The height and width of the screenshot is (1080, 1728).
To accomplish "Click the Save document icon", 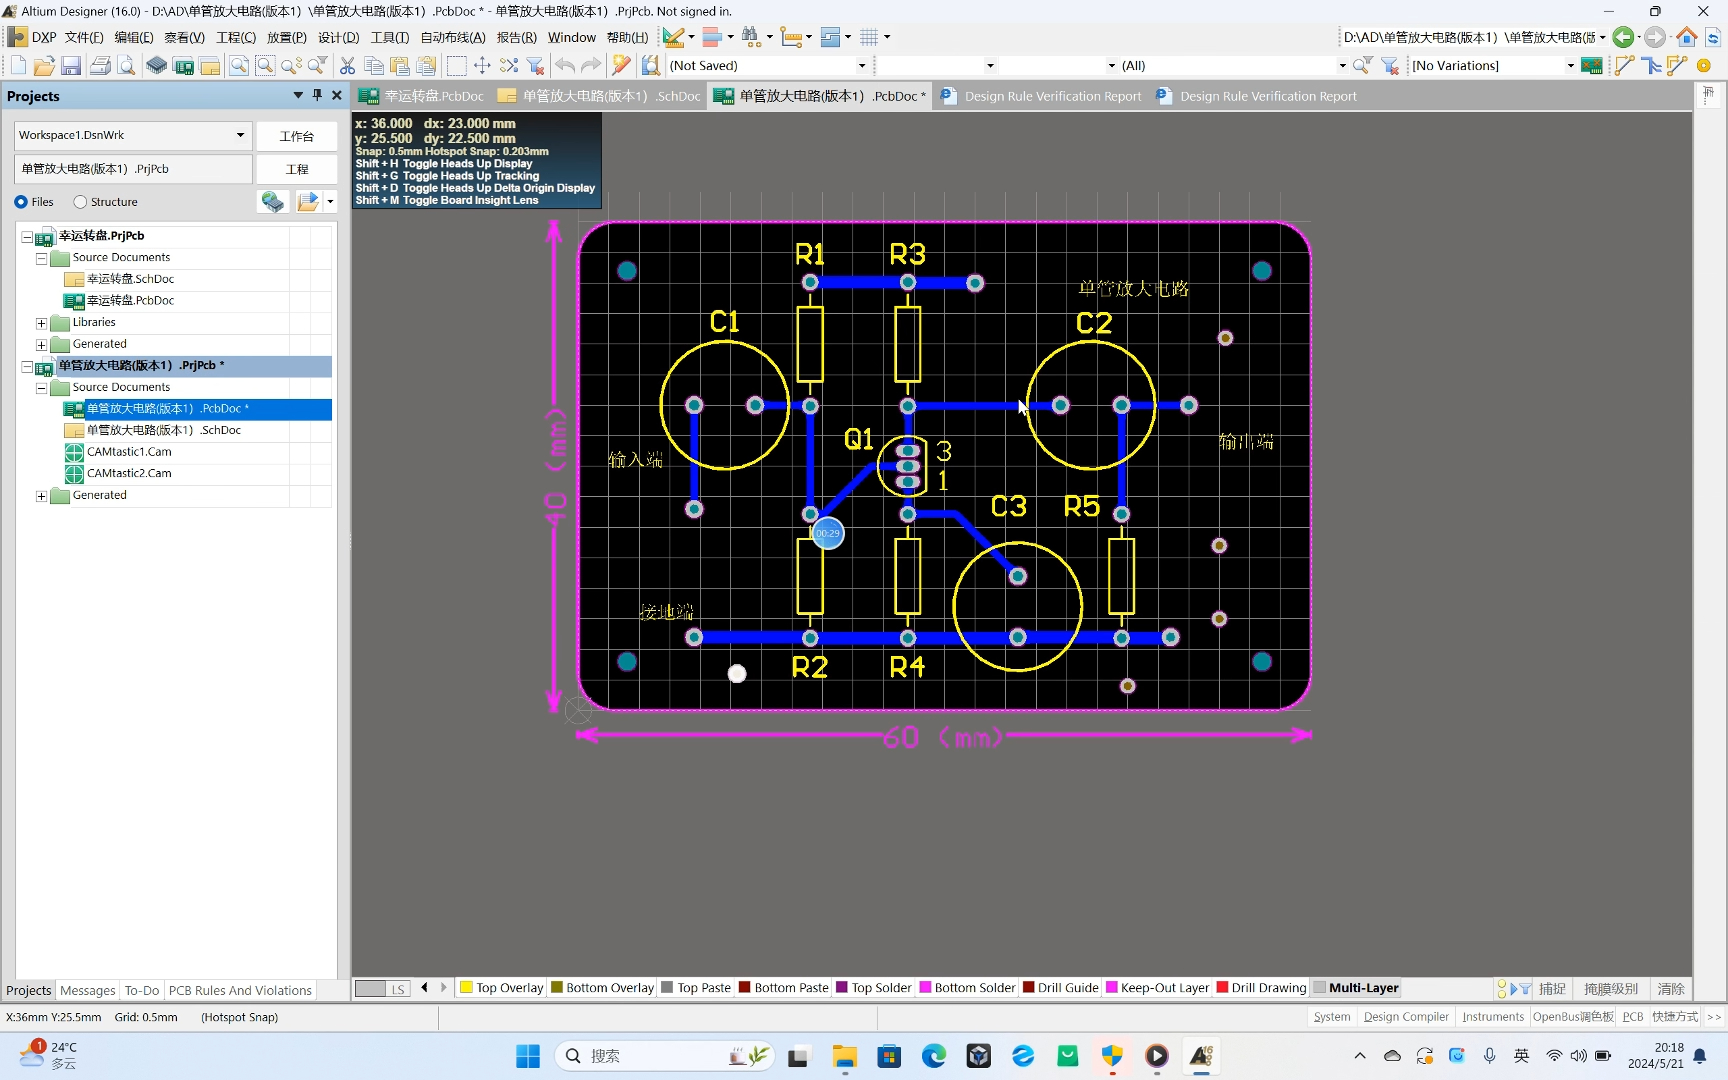I will click(x=70, y=65).
